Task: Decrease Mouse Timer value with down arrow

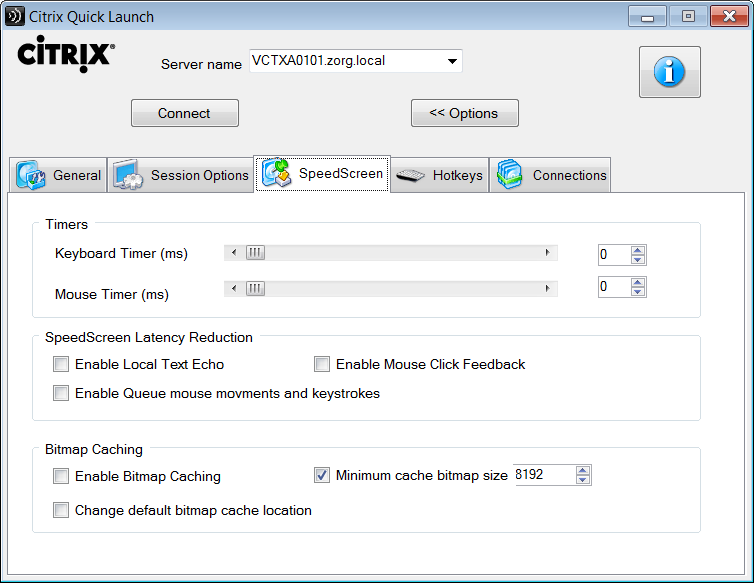Action: click(x=638, y=292)
